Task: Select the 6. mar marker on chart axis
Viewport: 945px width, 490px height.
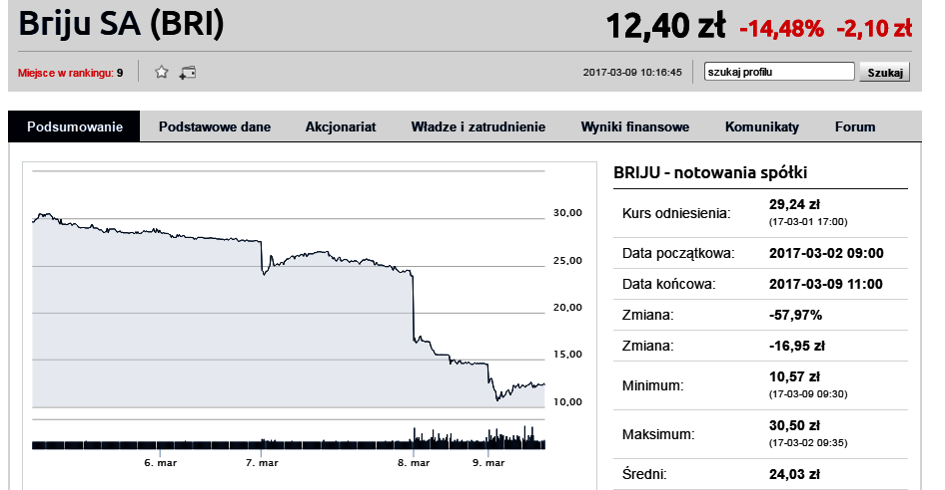Action: coord(160,463)
